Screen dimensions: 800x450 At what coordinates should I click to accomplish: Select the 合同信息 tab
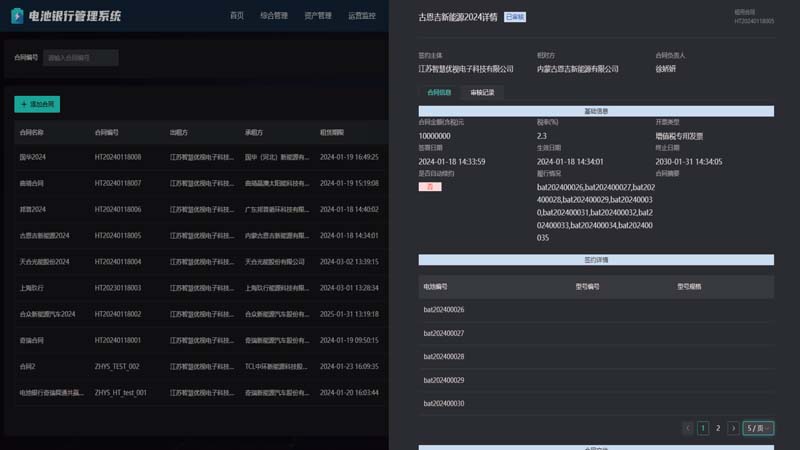click(x=439, y=92)
